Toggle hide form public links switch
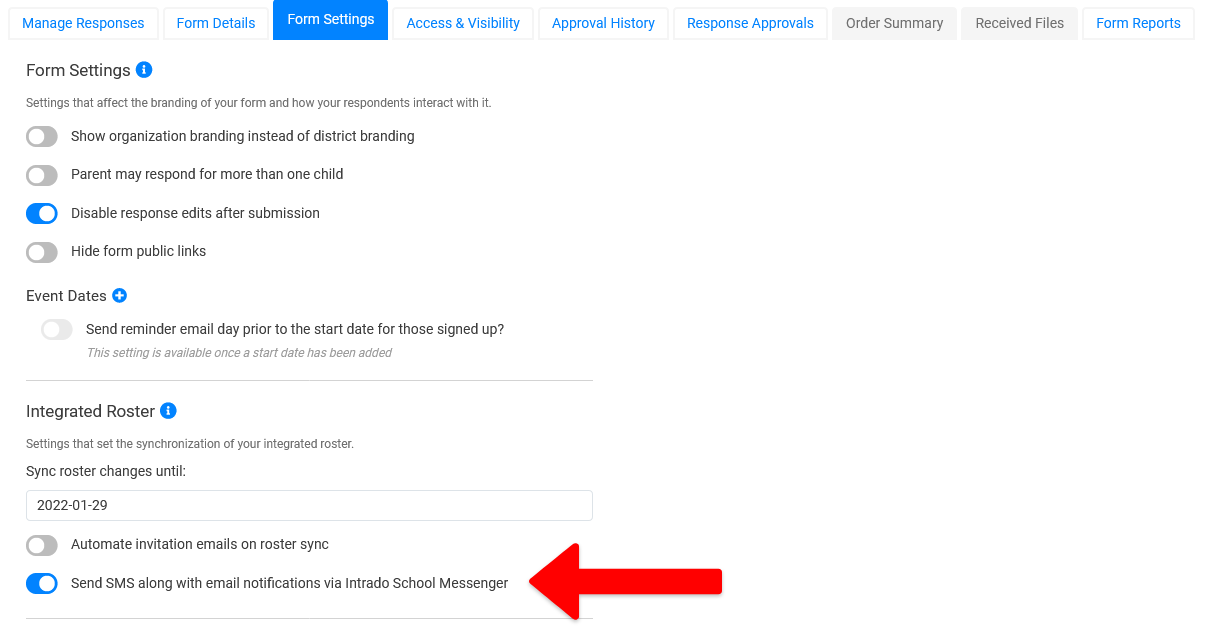The image size is (1205, 628). (42, 252)
